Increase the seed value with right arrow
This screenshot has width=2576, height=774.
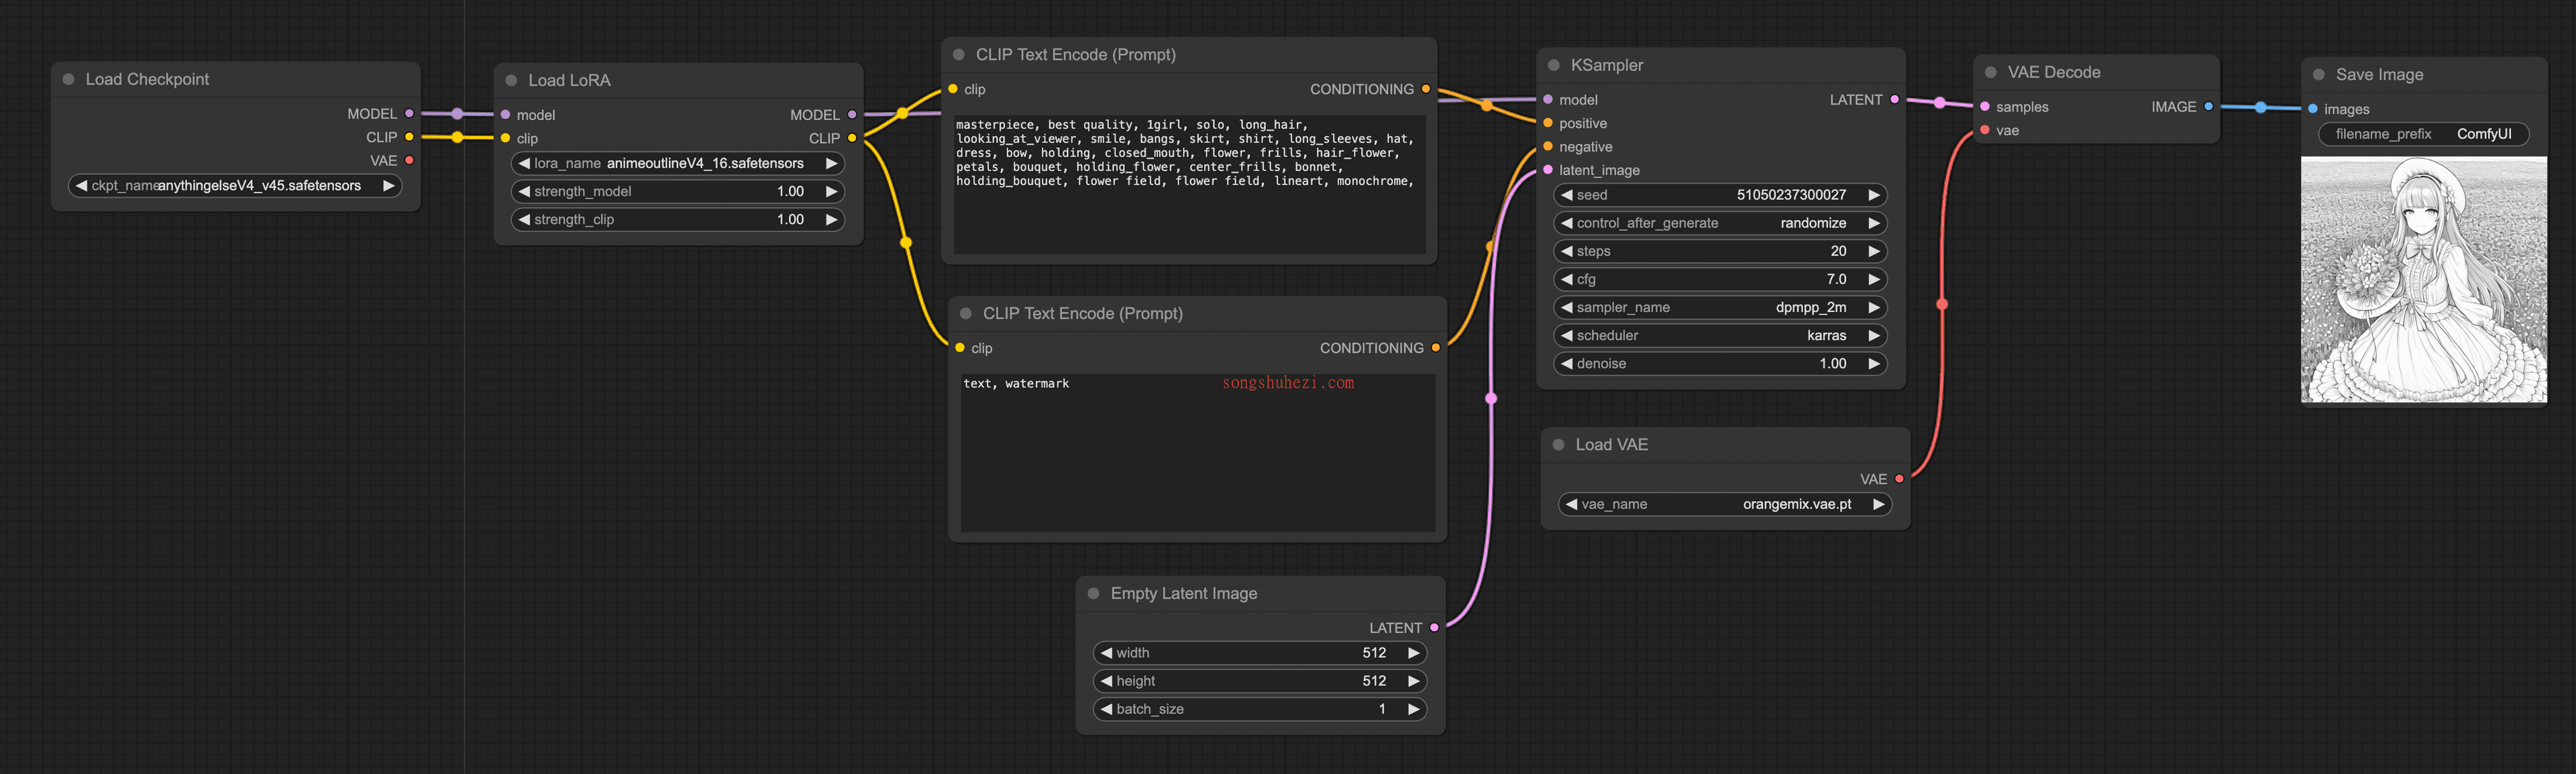click(1874, 195)
